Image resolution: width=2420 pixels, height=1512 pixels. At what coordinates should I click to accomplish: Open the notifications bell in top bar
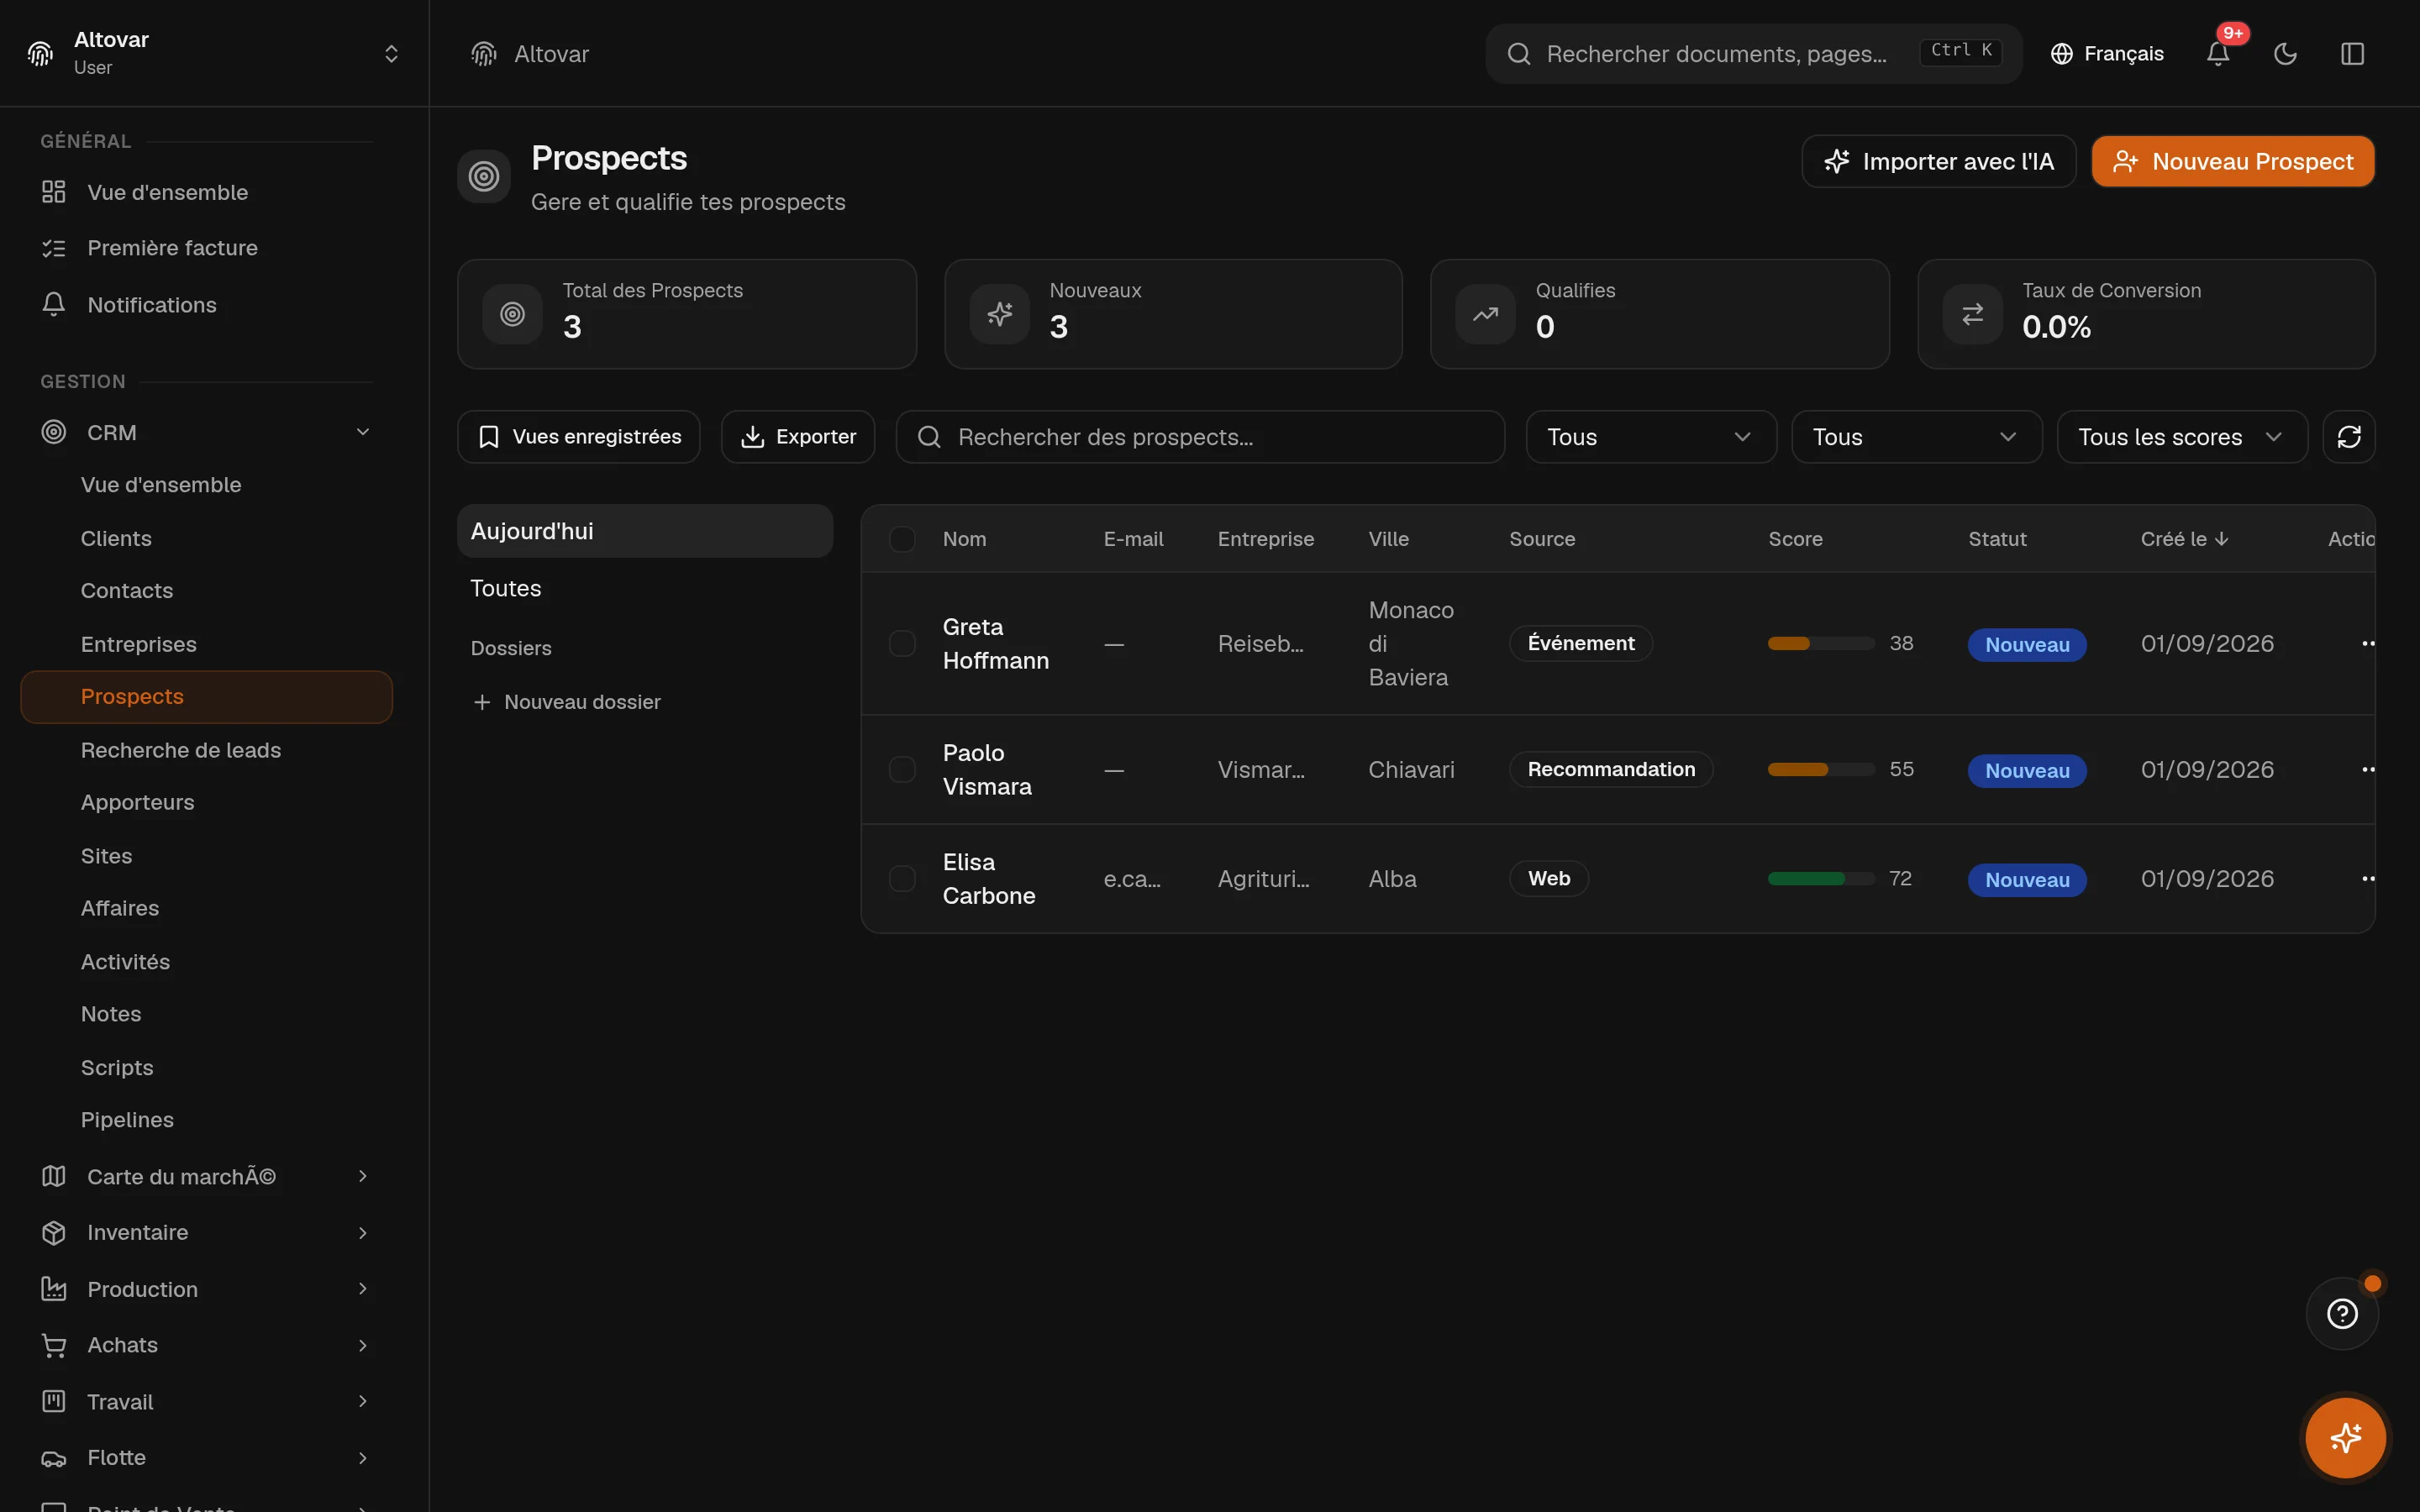click(x=2217, y=54)
